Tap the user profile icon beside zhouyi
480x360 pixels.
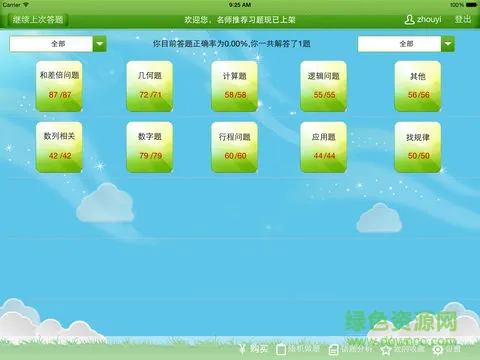coord(409,20)
